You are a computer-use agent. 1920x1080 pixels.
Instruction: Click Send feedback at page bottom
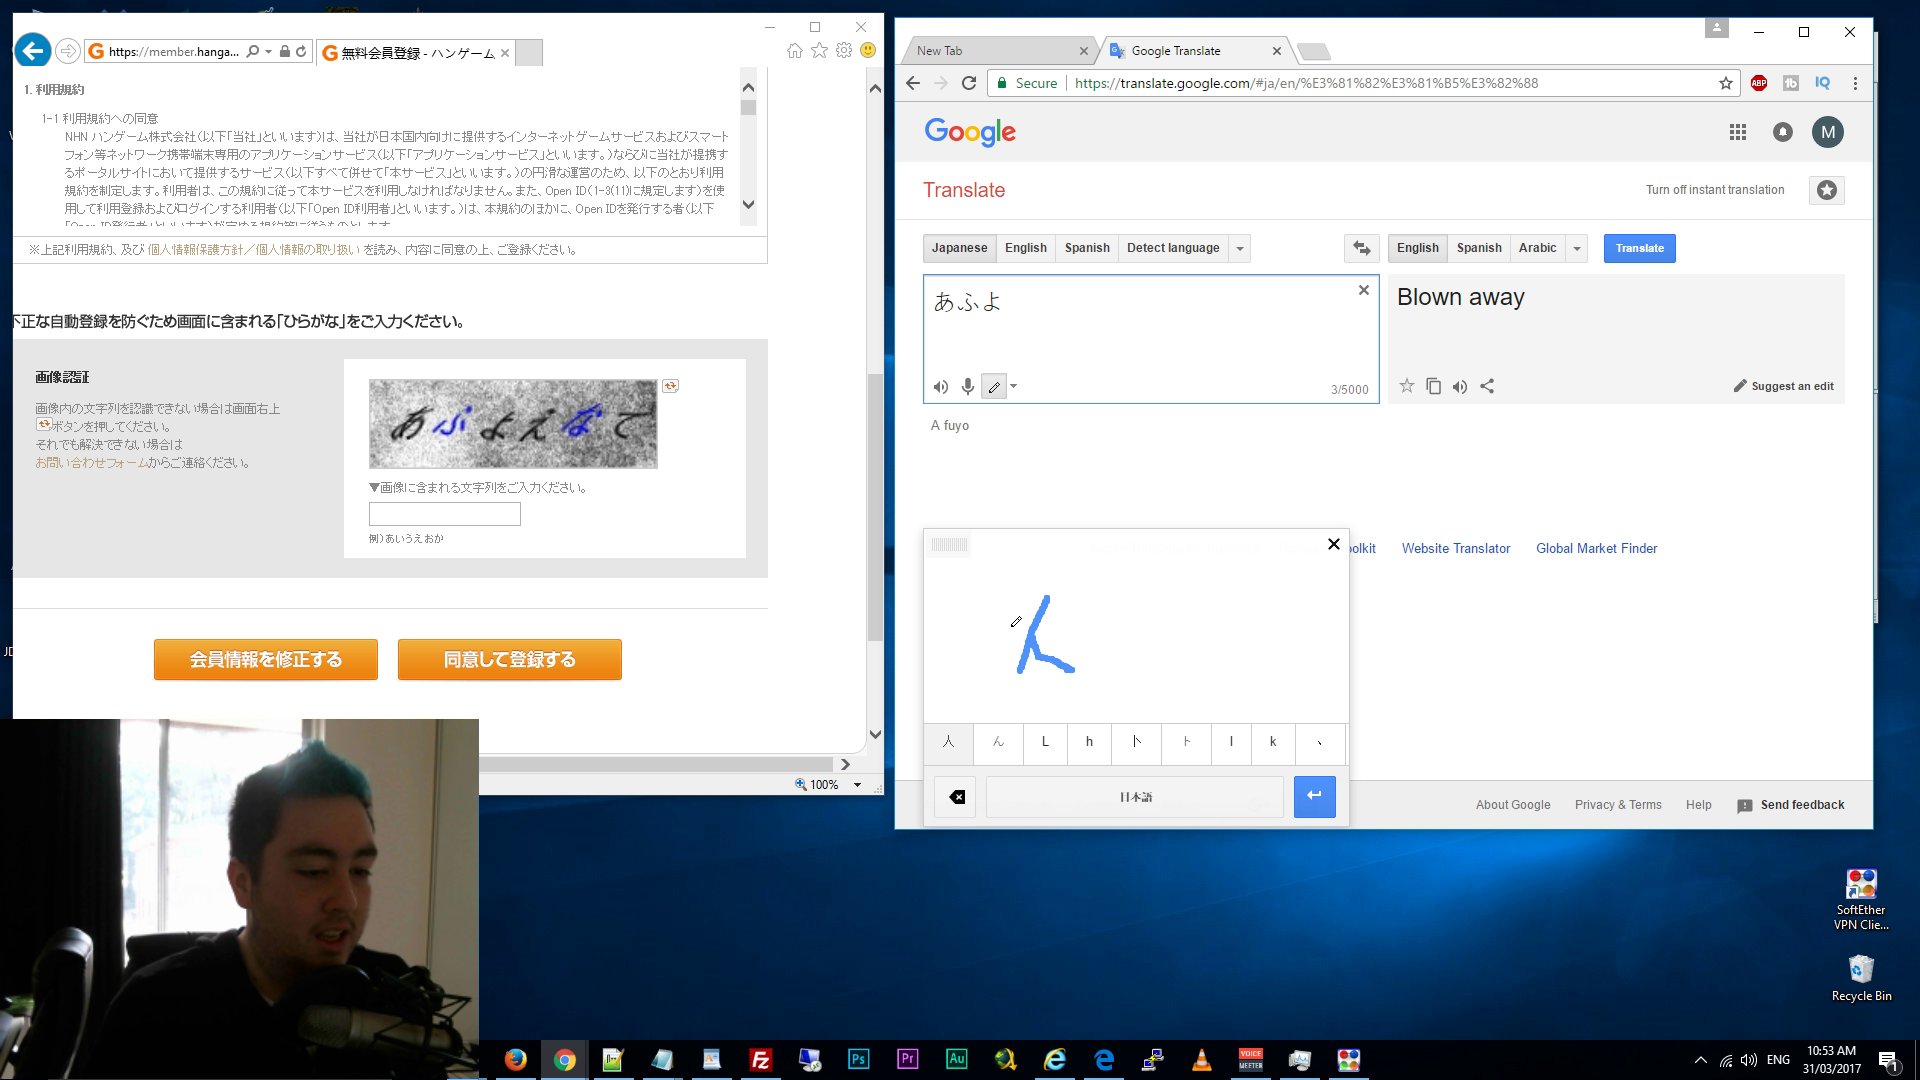click(x=1791, y=805)
